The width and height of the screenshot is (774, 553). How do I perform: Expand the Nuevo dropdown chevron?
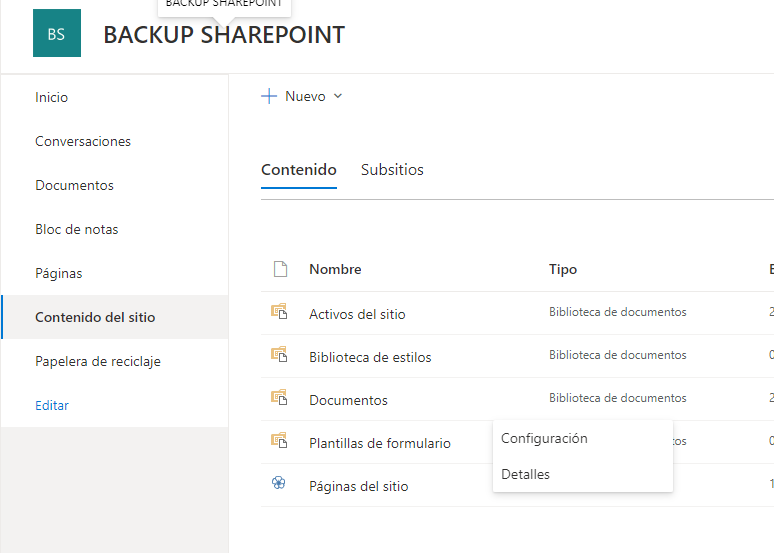338,96
